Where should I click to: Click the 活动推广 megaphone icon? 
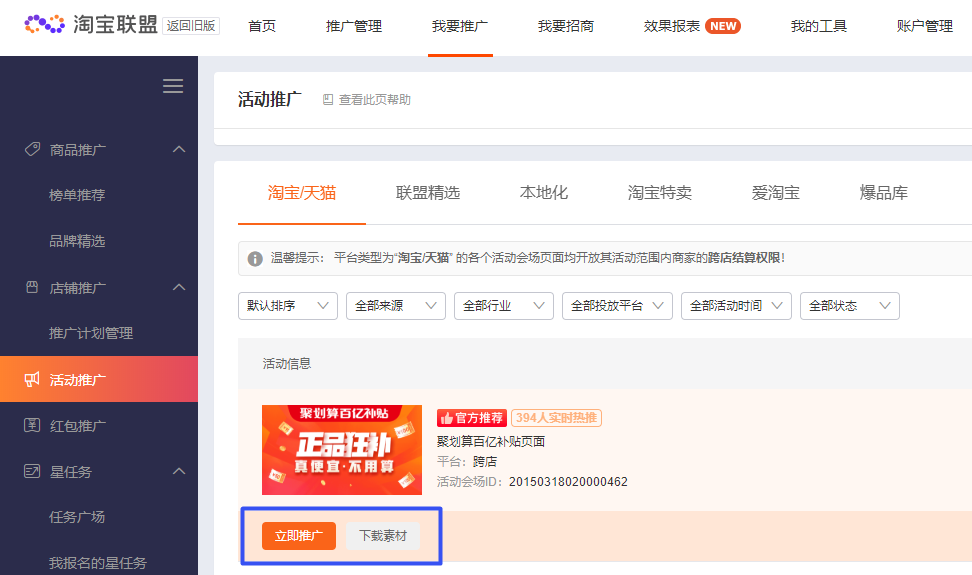[x=32, y=379]
